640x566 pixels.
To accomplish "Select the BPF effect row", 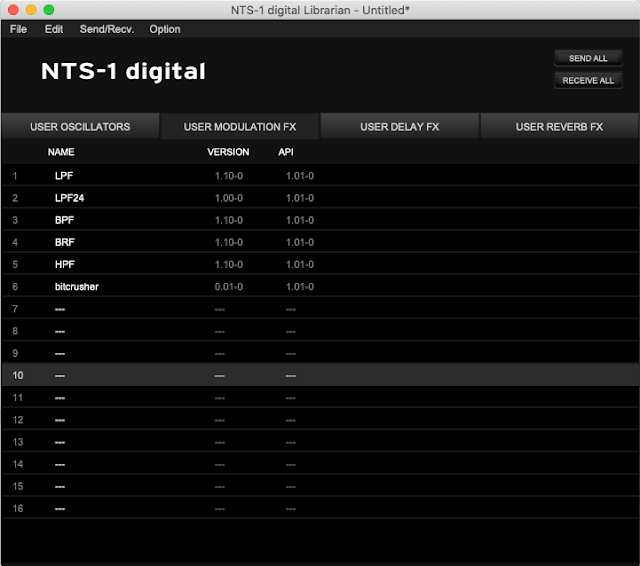I will point(320,220).
